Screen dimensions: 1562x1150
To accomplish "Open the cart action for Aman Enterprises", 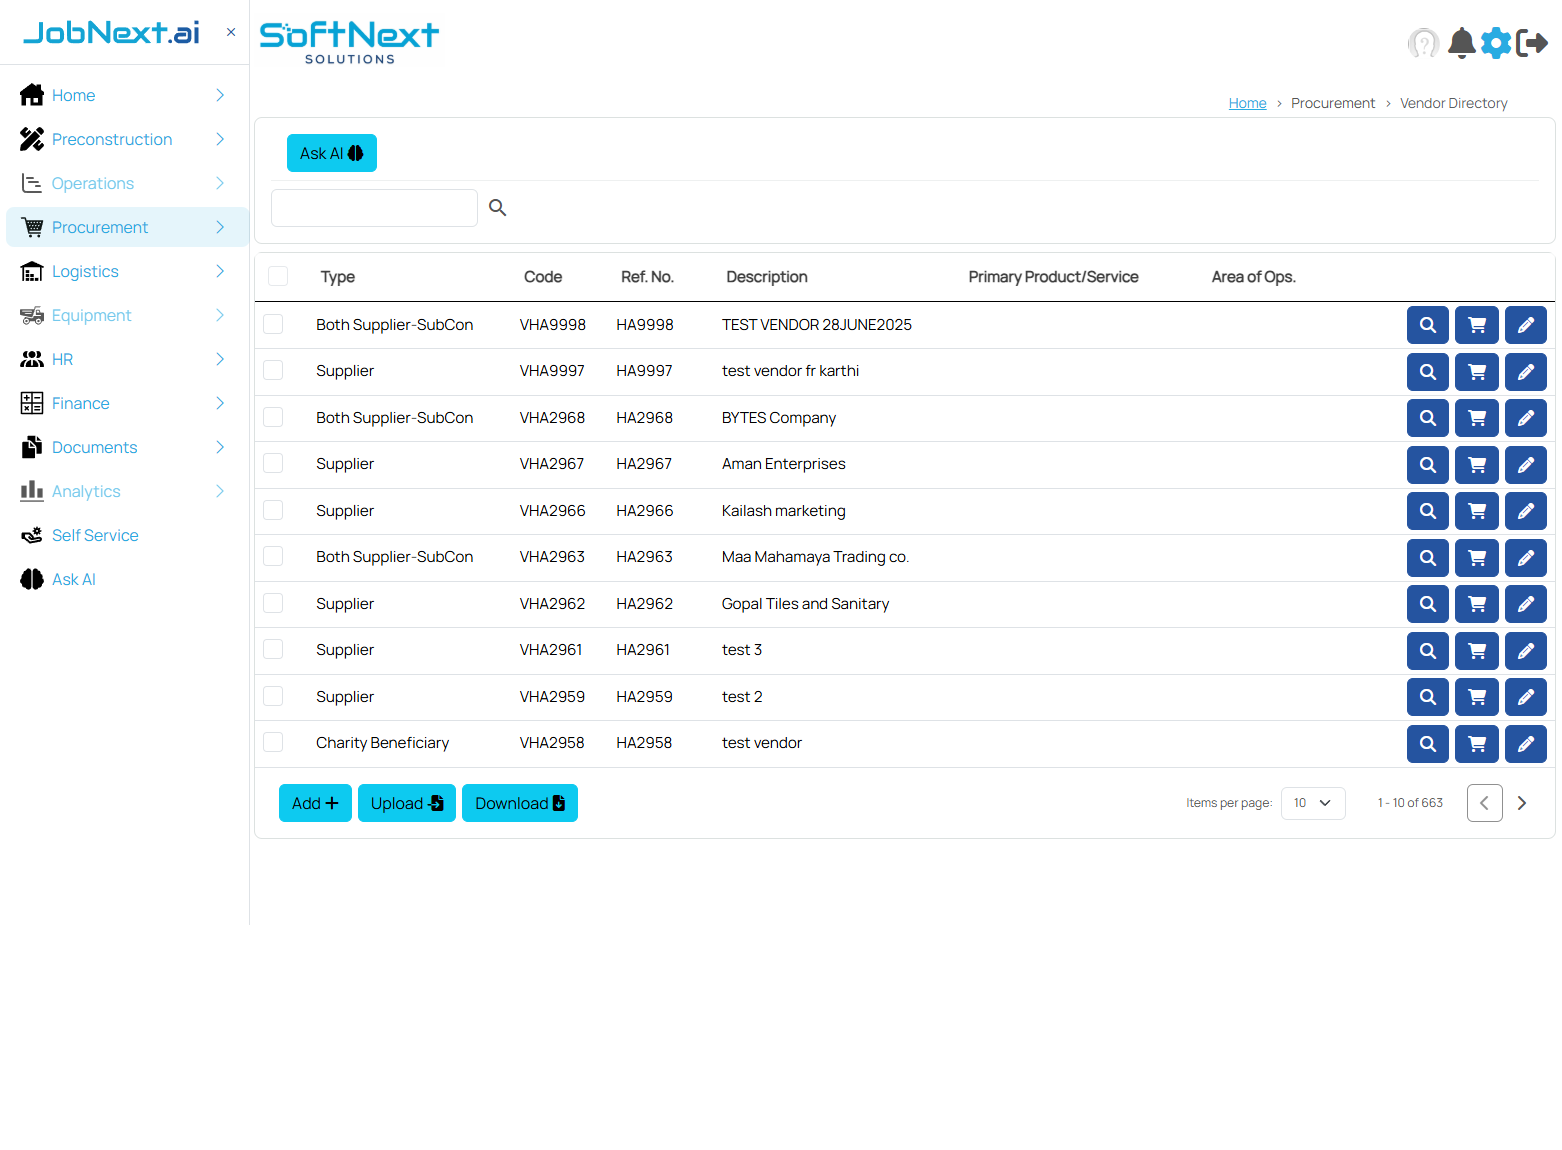I will (1476, 464).
